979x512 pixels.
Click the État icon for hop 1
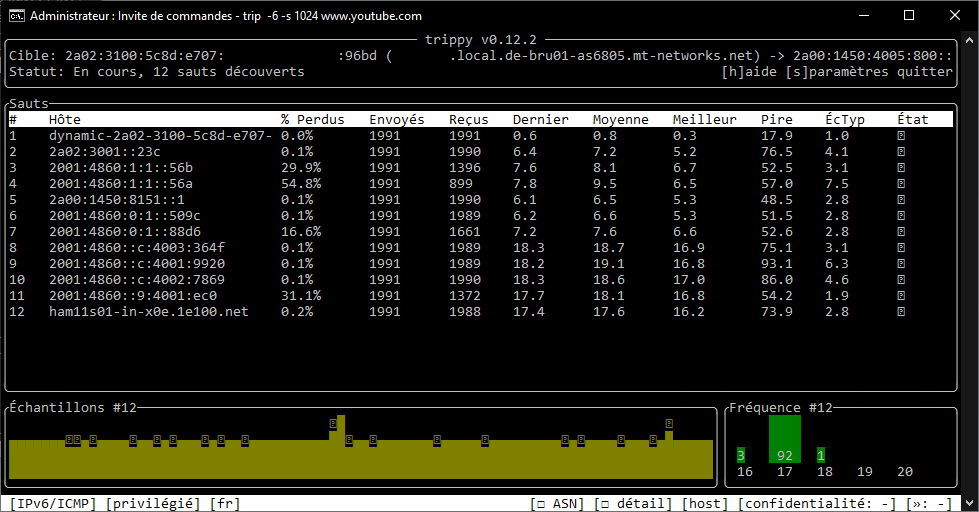click(x=901, y=135)
